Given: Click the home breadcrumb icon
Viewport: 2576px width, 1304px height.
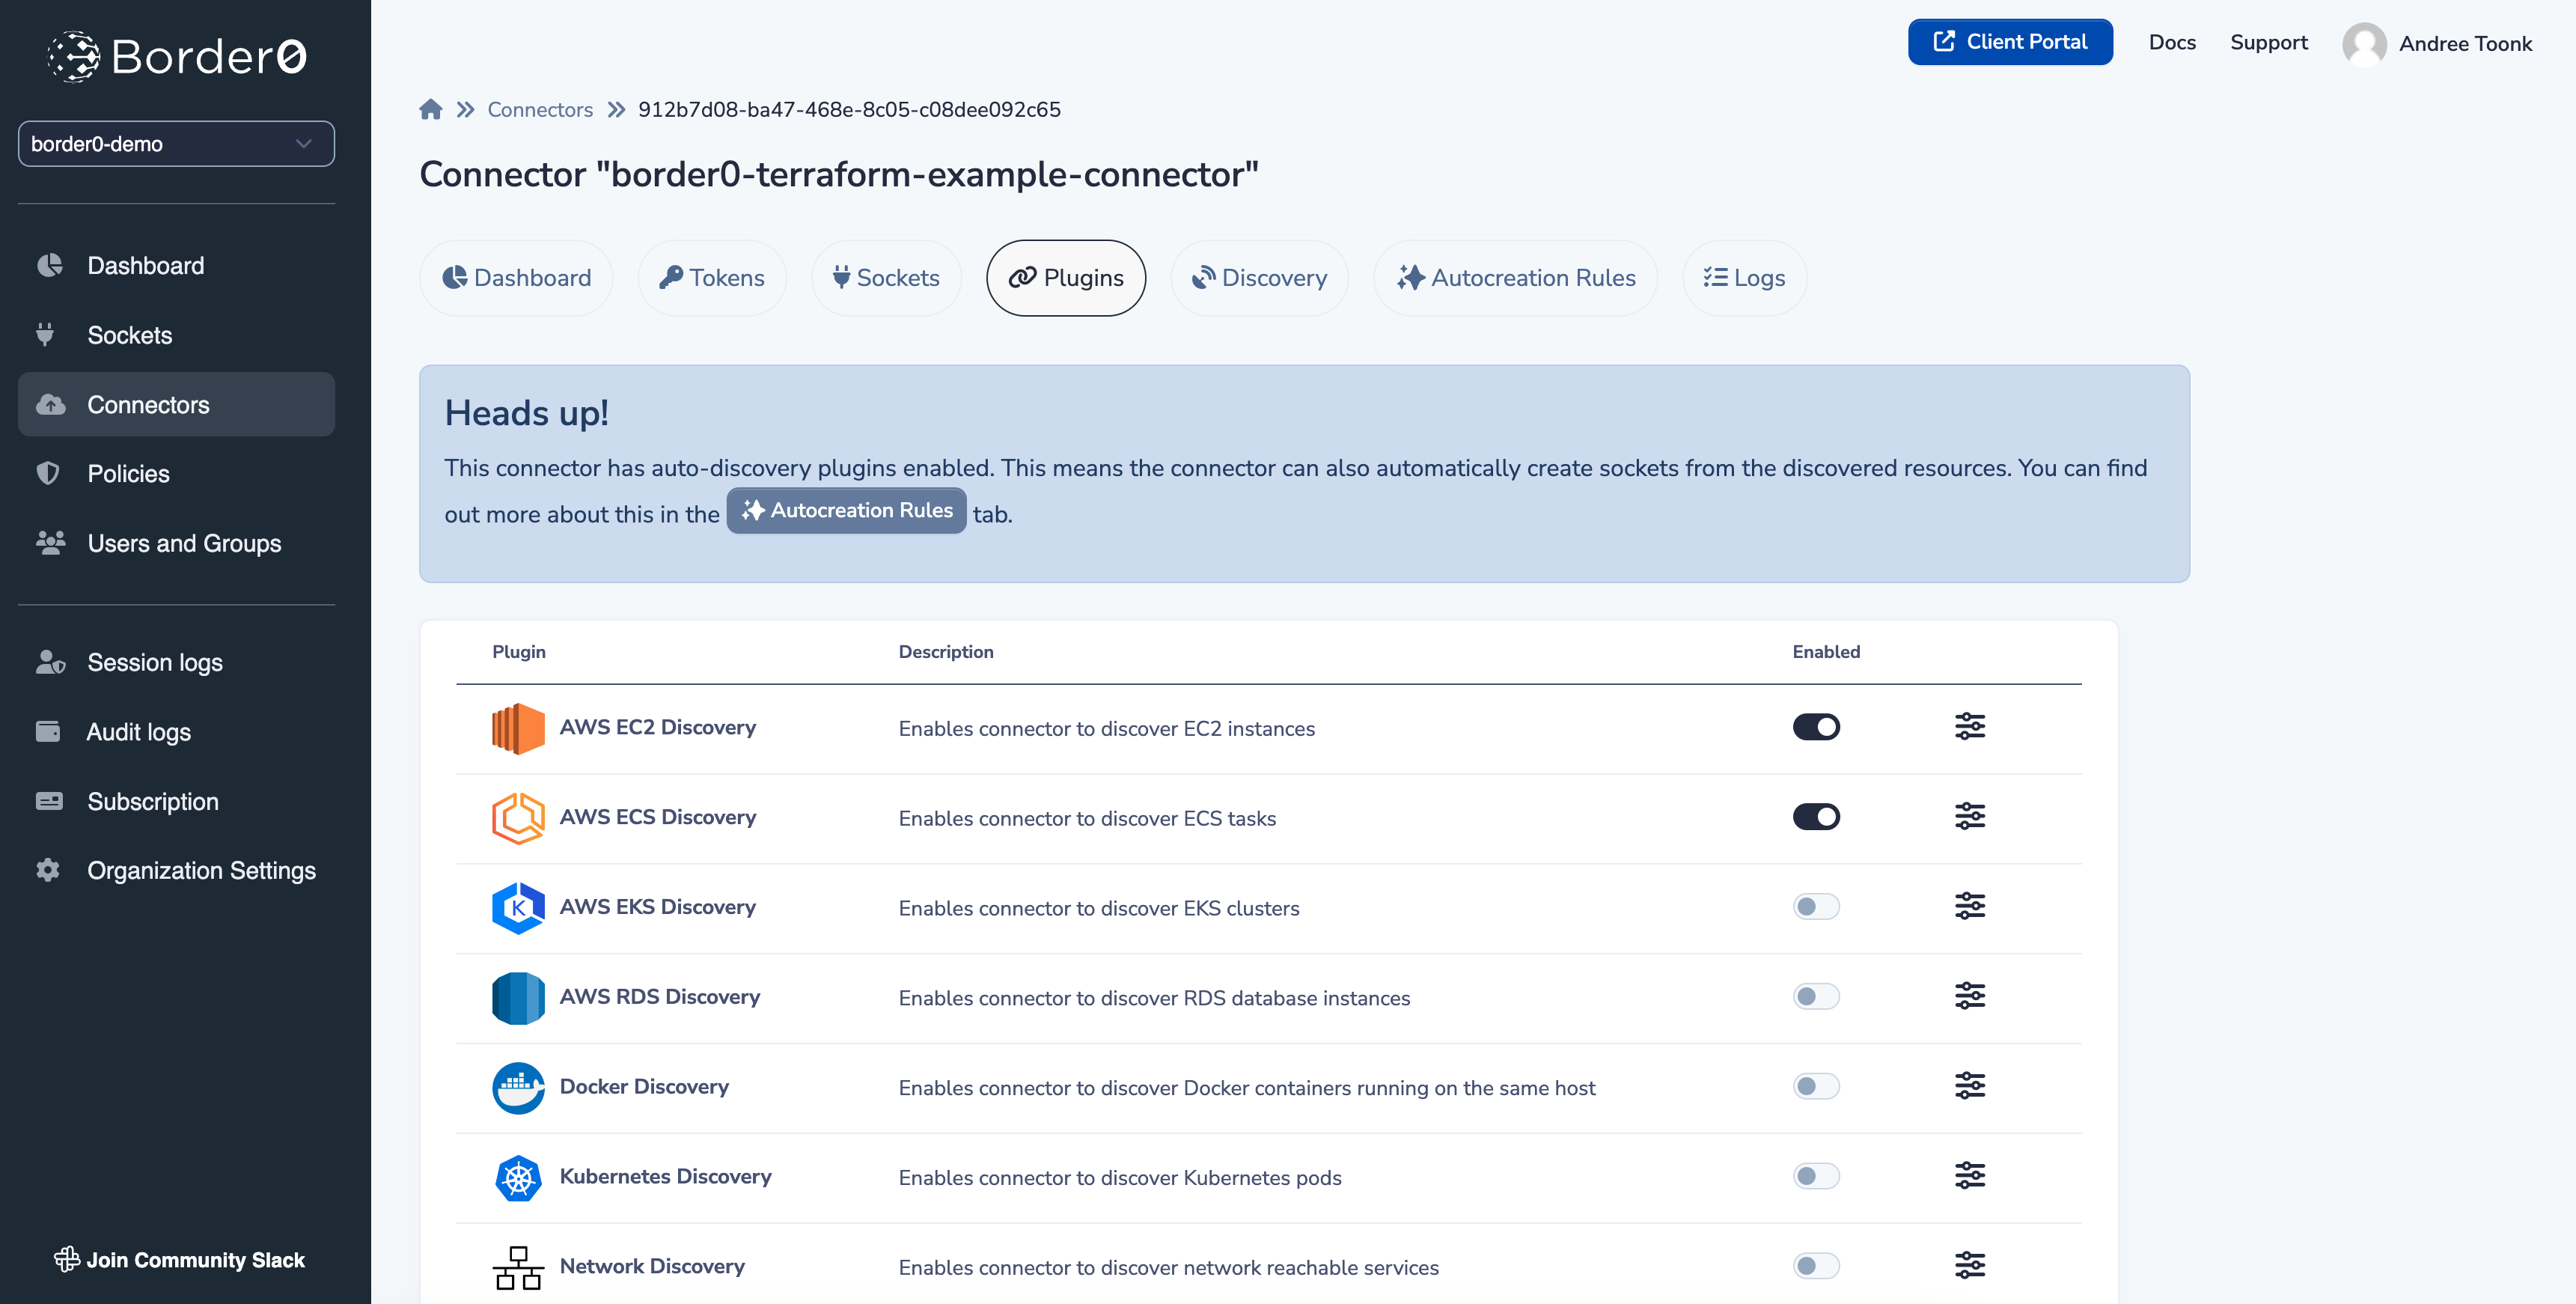Looking at the screenshot, I should point(431,109).
